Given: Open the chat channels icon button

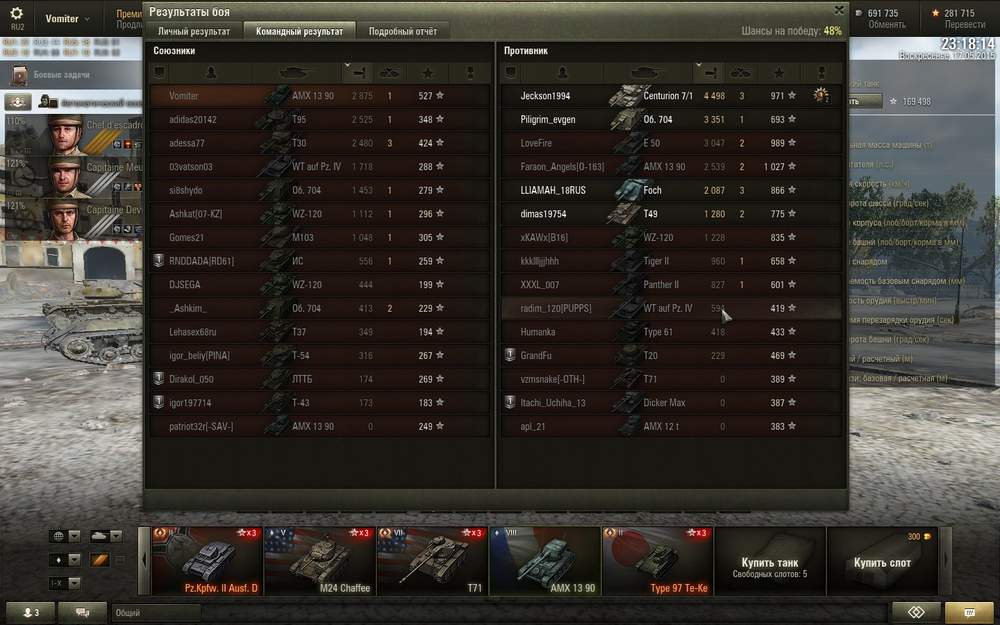Looking at the screenshot, I should pos(82,612).
